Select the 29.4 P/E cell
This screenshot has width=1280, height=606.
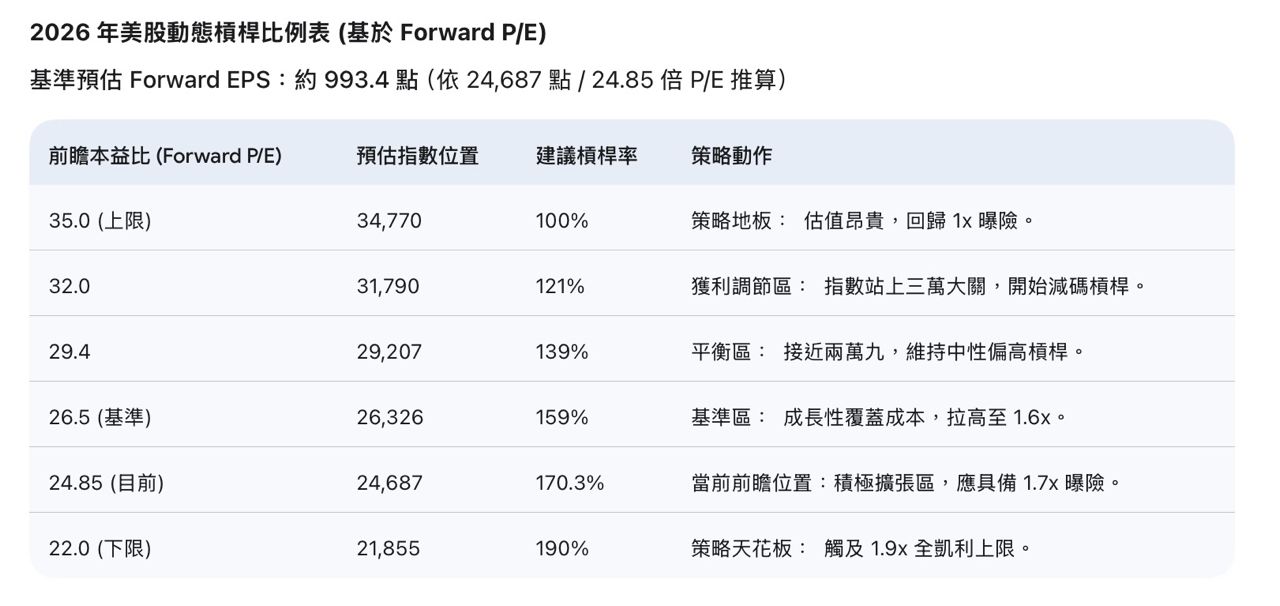[x=68, y=352]
